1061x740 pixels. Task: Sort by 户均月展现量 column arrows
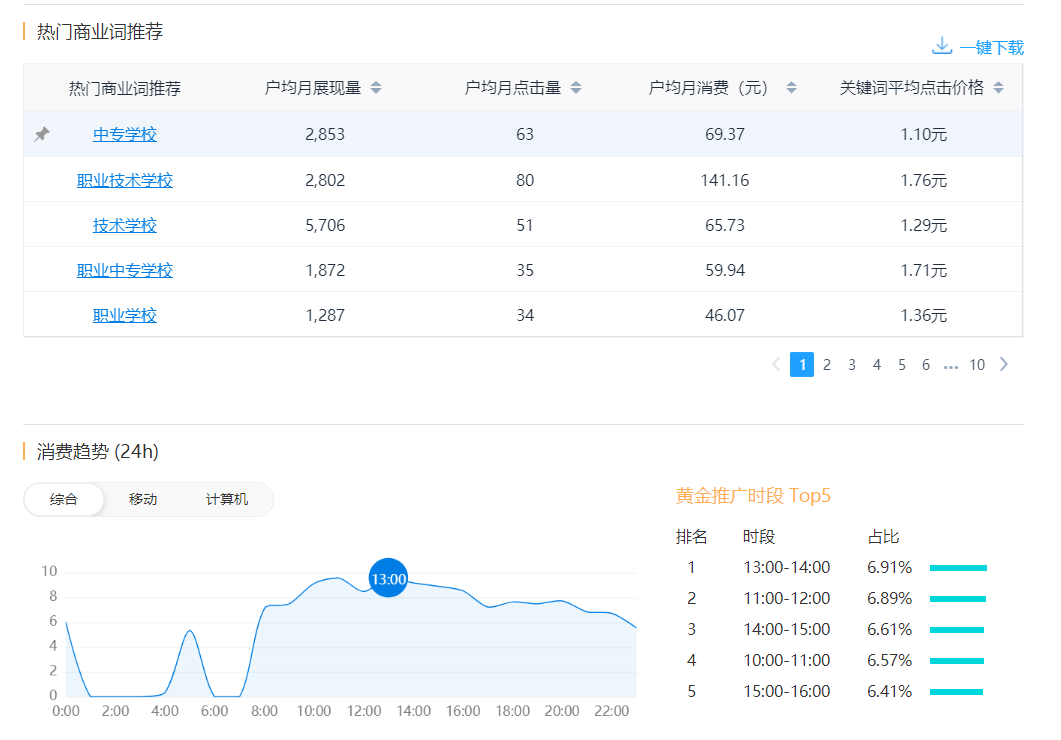[x=376, y=88]
